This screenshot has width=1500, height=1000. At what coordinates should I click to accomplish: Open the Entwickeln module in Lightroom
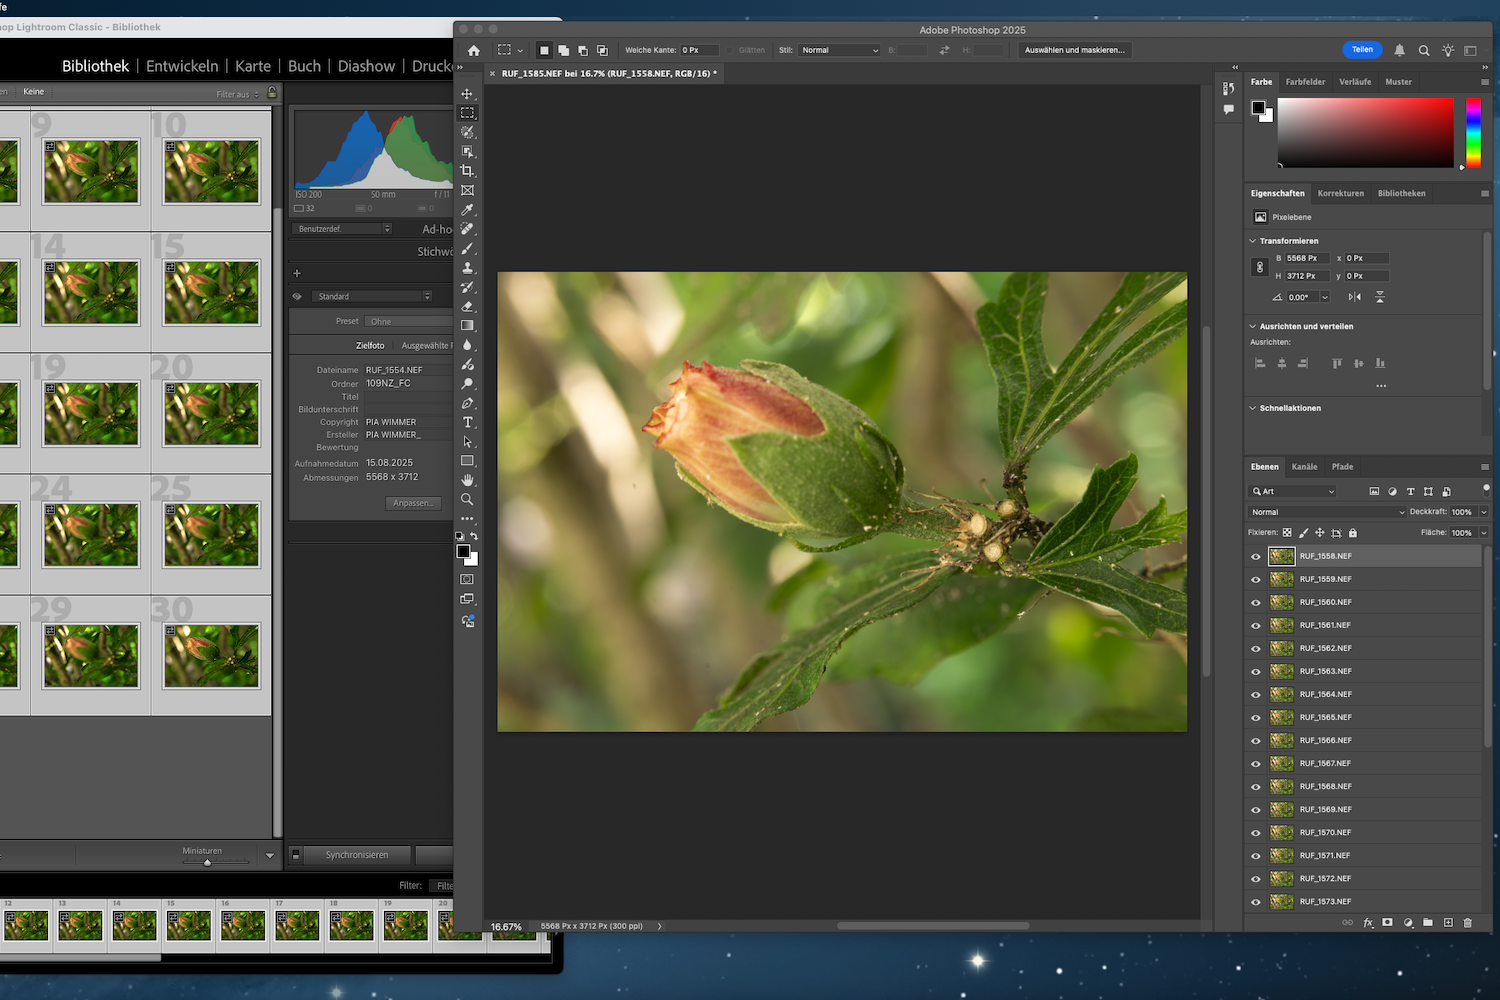pyautogui.click(x=181, y=65)
